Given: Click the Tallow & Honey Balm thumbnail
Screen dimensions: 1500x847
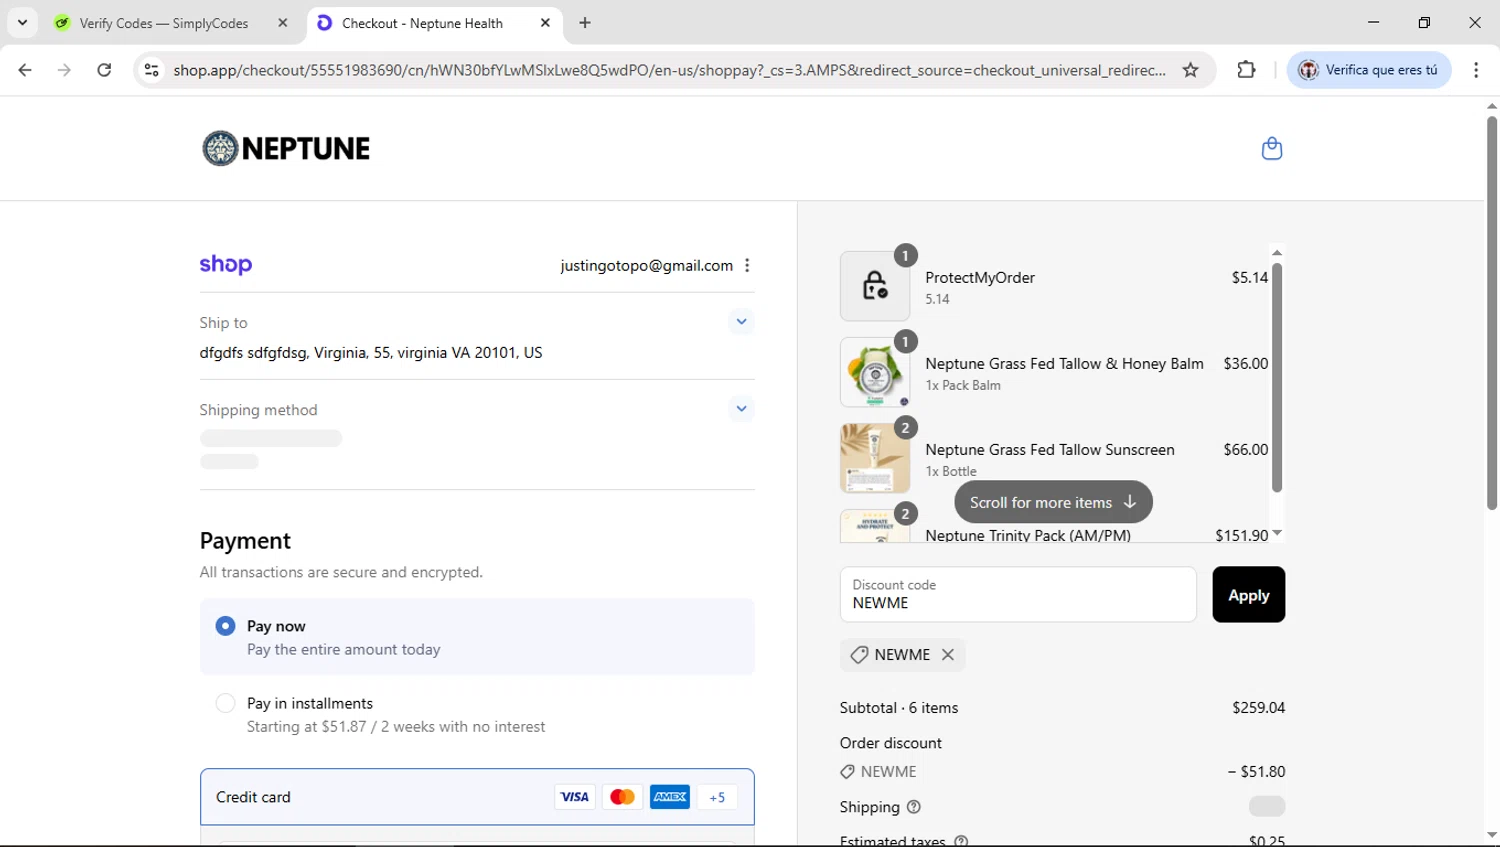Looking at the screenshot, I should click(875, 372).
